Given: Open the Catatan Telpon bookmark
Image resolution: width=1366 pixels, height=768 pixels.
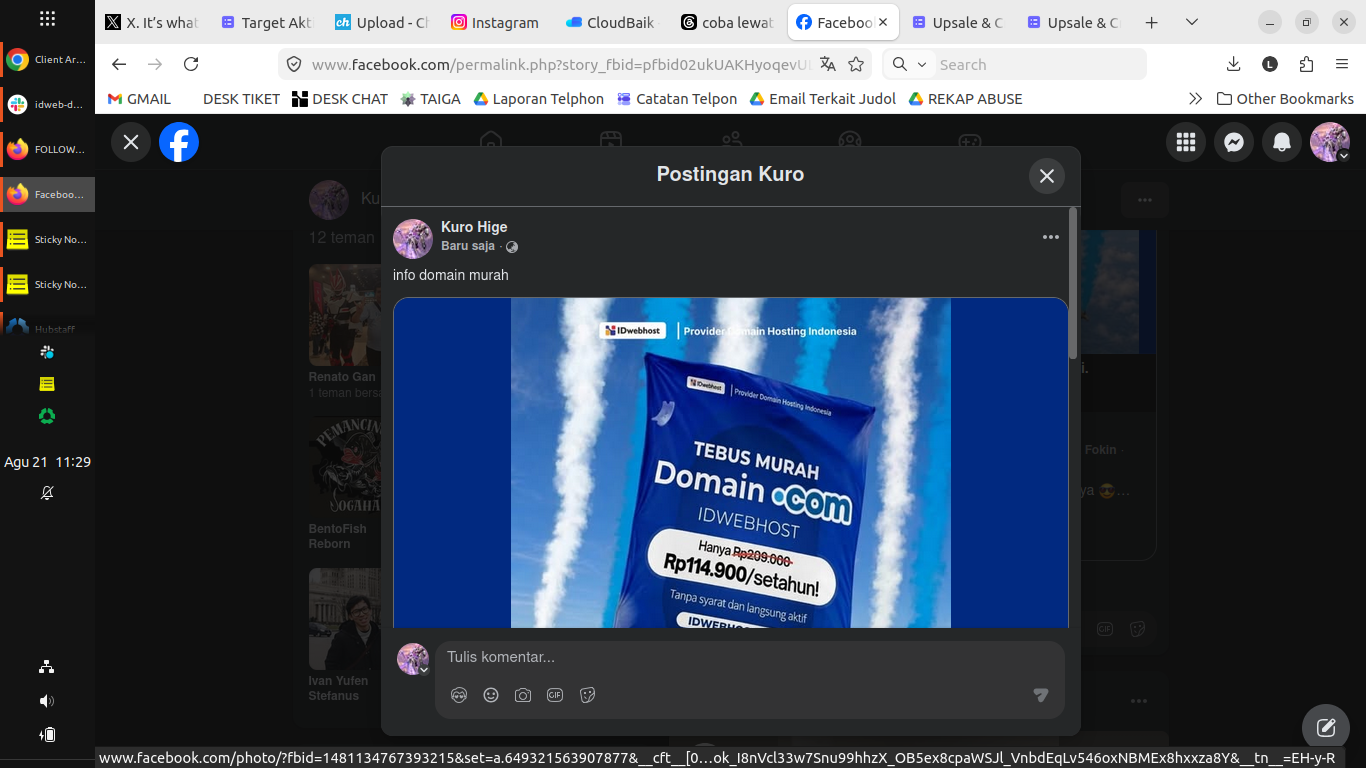Looking at the screenshot, I should coord(677,99).
